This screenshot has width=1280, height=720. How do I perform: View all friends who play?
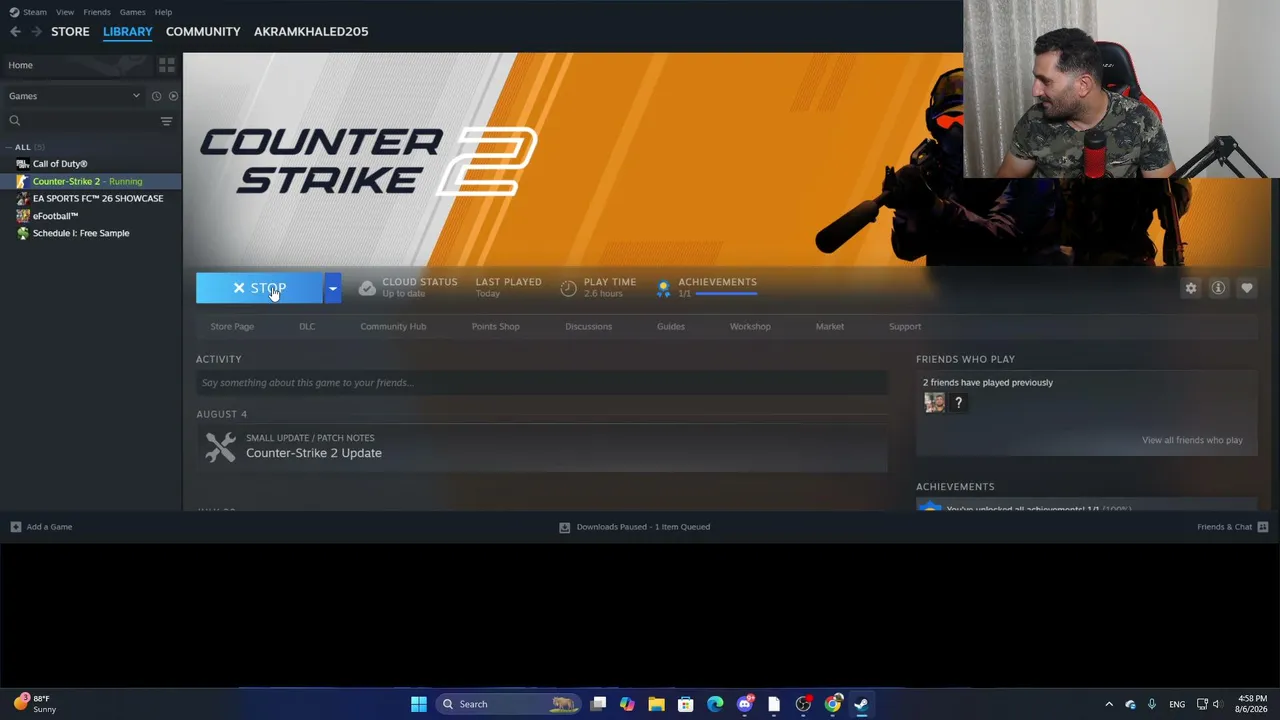[1192, 440]
